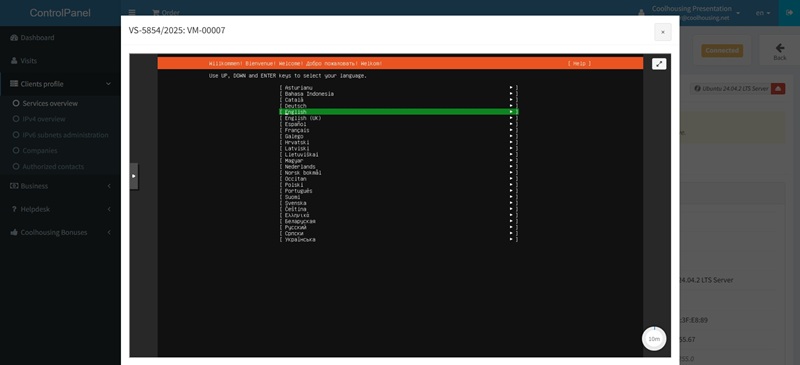Select Occitan language row

pos(398,179)
